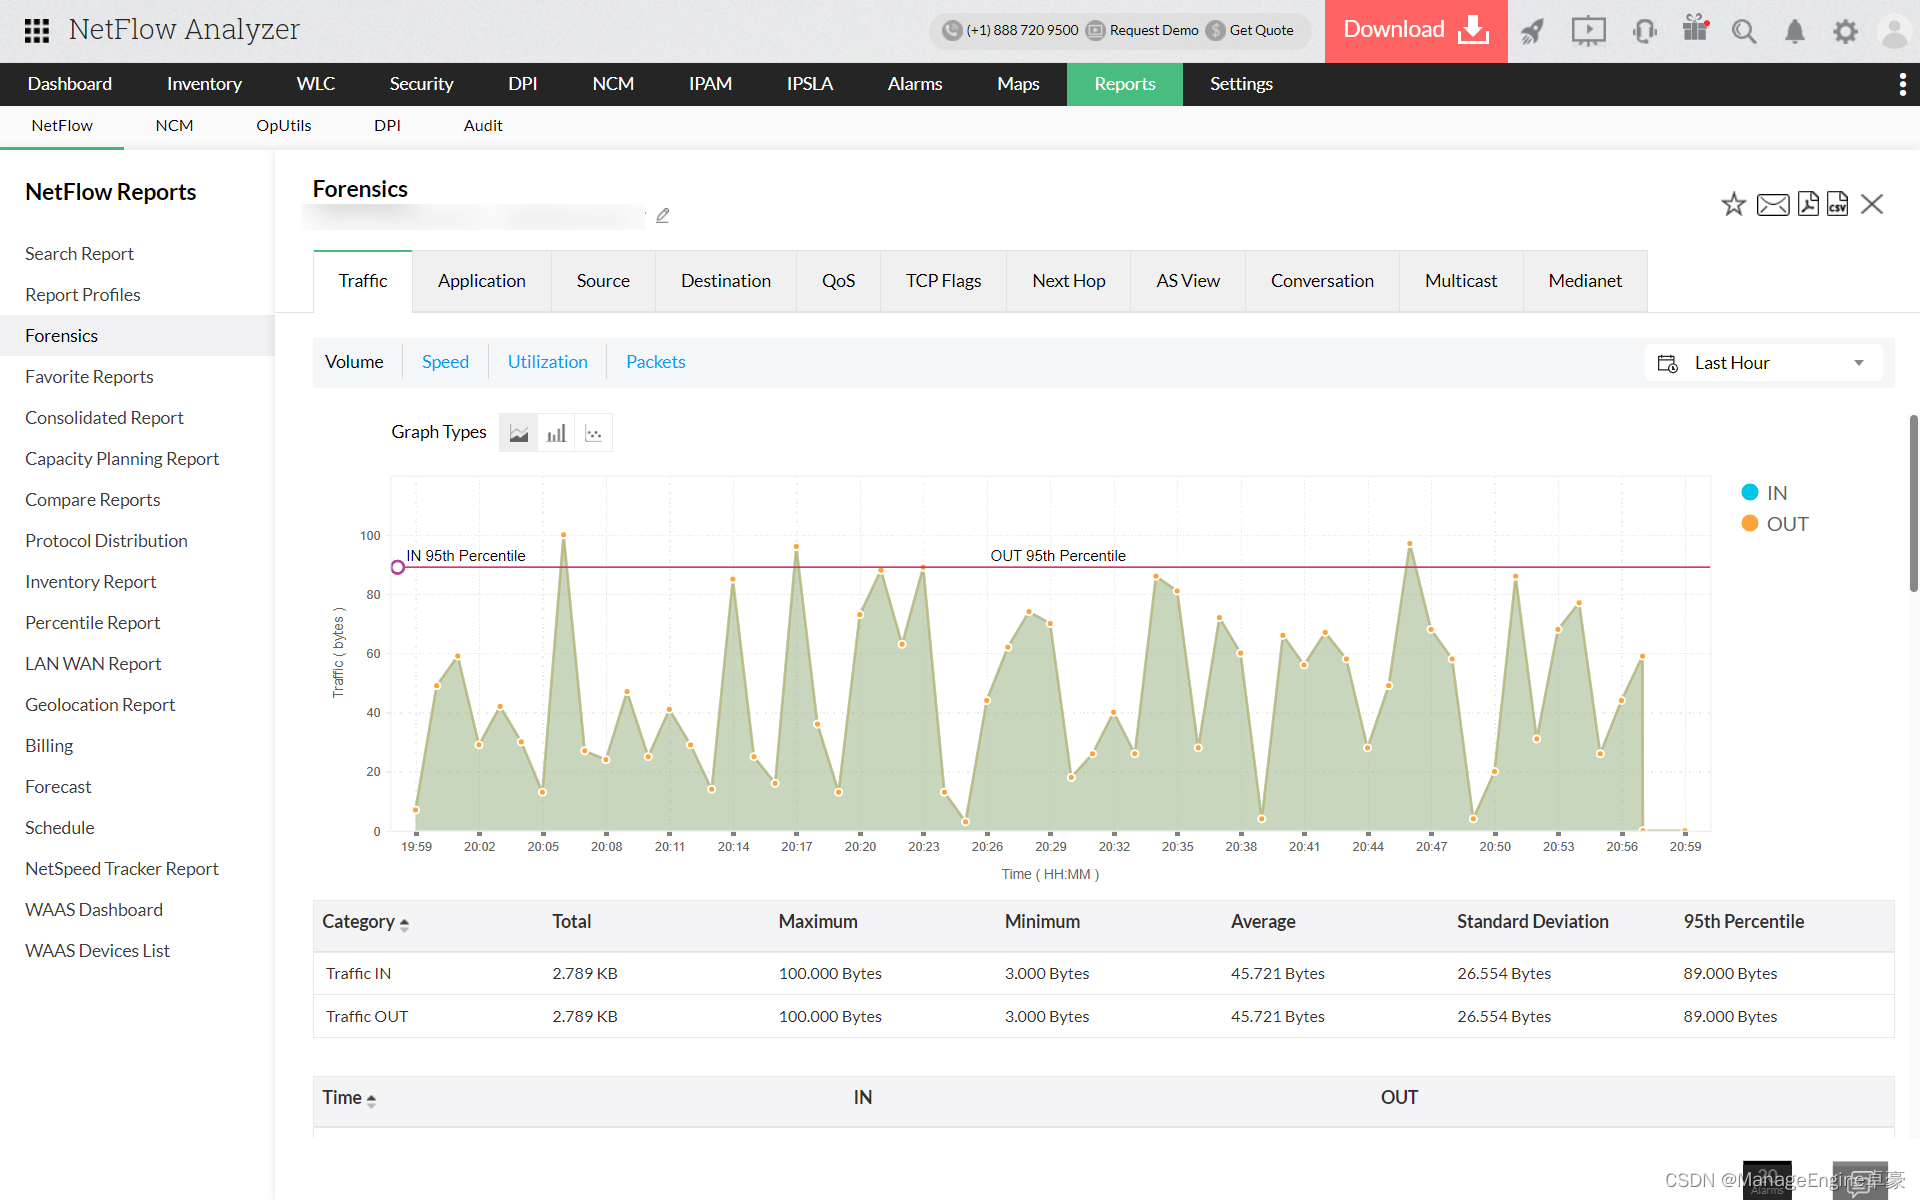The height and width of the screenshot is (1200, 1920).
Task: Open Forensics from left sidebar
Action: coord(61,333)
